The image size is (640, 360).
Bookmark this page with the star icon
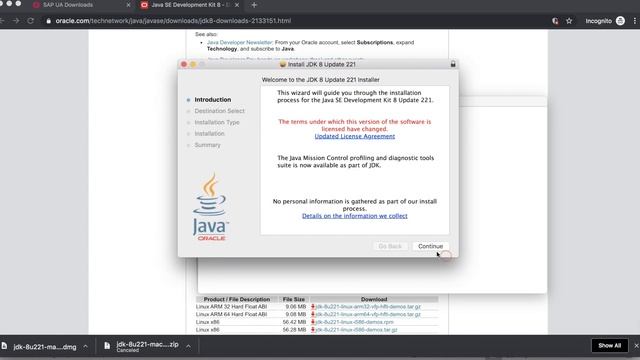569,21
